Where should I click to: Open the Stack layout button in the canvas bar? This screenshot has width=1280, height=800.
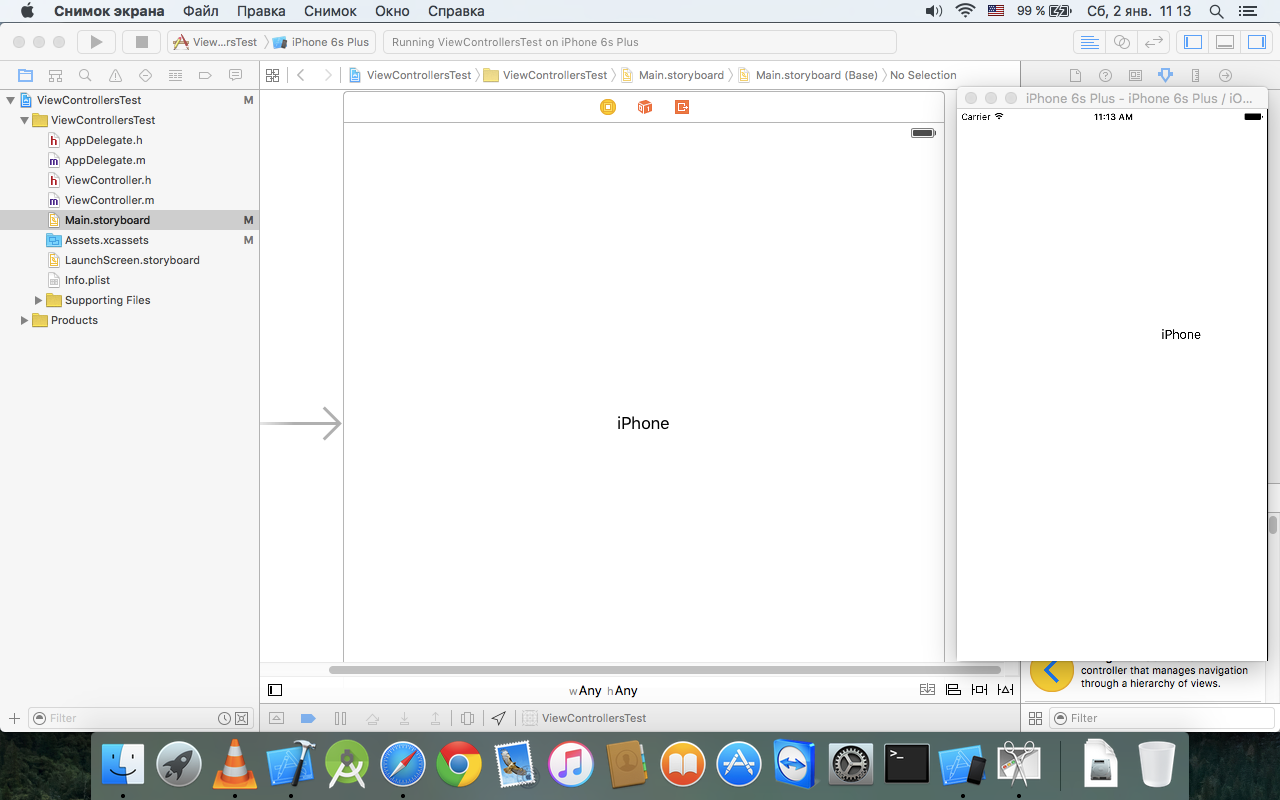(x=927, y=690)
